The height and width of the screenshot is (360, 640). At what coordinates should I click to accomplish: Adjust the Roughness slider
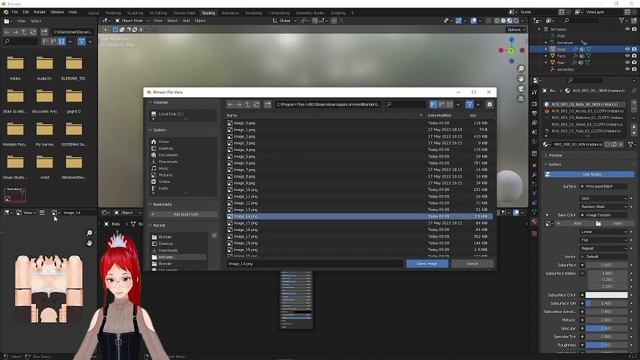607,345
